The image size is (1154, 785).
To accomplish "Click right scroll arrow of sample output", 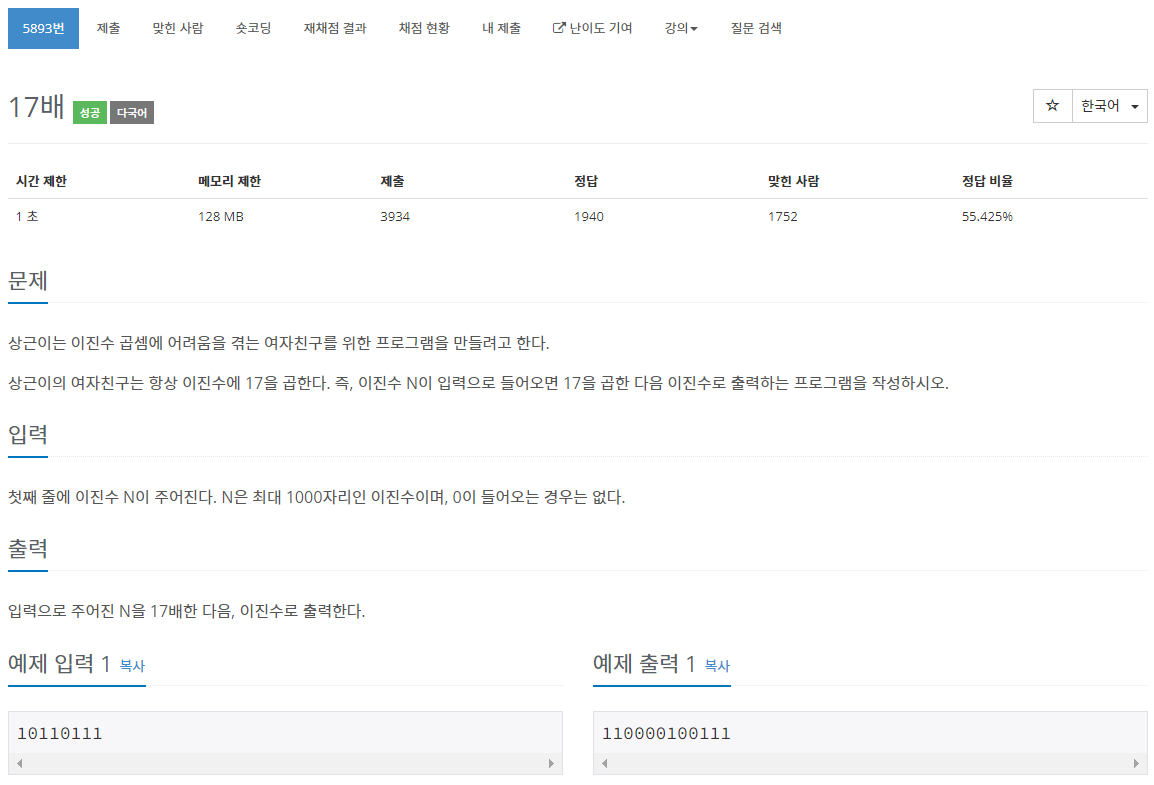I will (x=1136, y=764).
